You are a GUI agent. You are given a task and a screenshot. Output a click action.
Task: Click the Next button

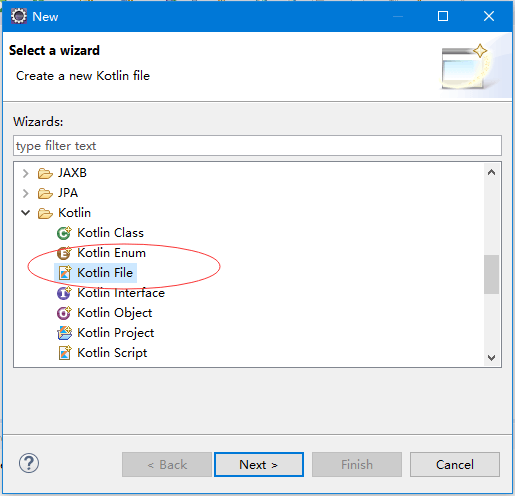tap(259, 464)
